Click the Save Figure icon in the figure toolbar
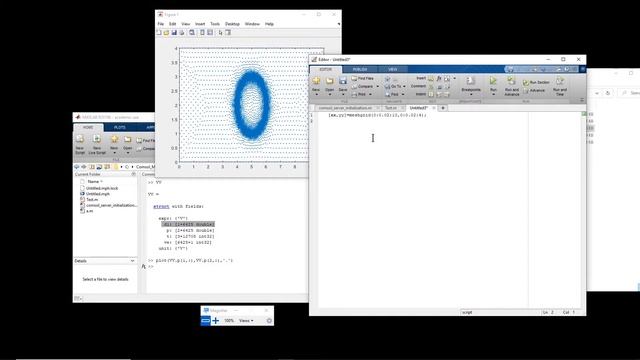The image size is (640, 360). click(x=174, y=33)
